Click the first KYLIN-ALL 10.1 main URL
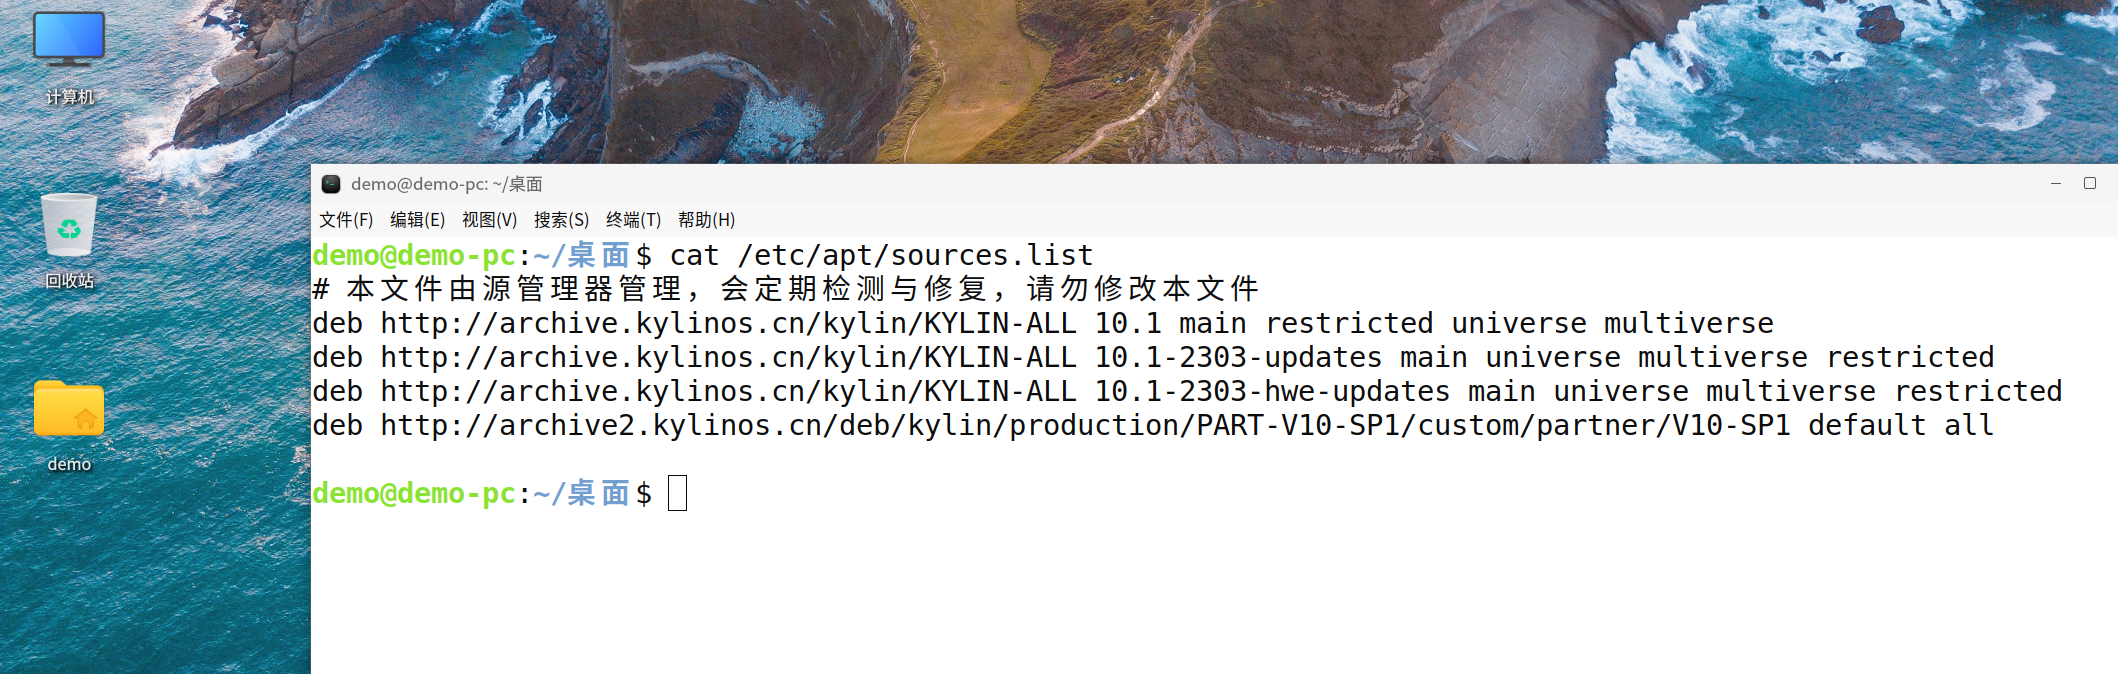Viewport: 2118px width, 674px height. (x=728, y=323)
